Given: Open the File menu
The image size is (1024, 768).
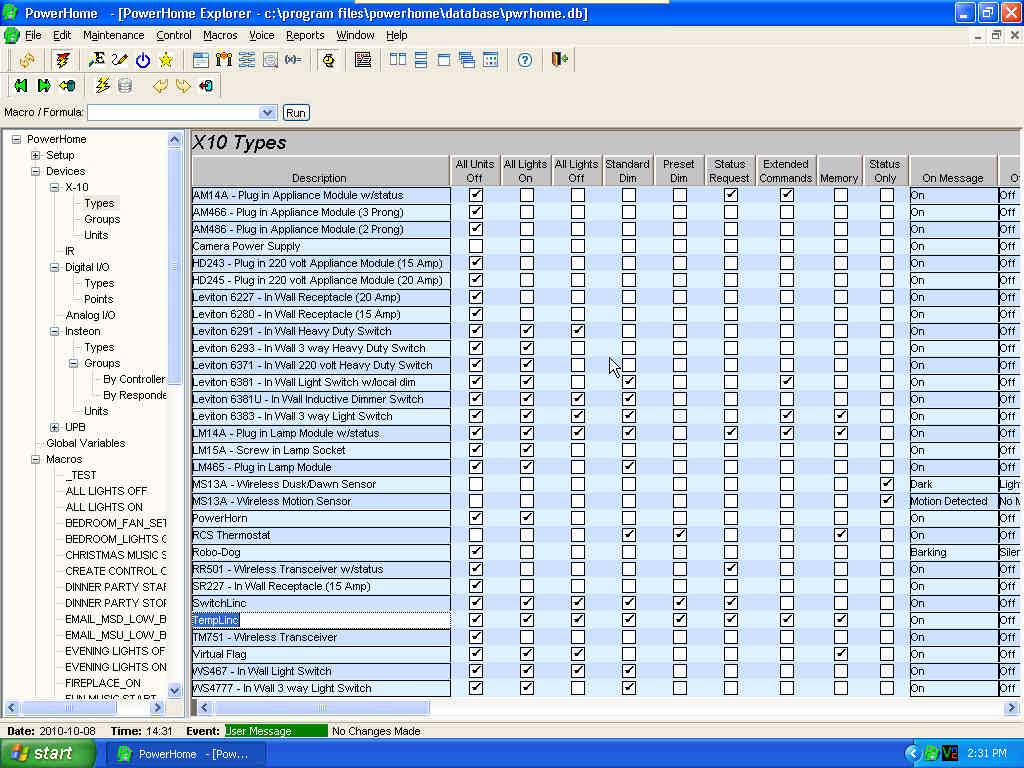Looking at the screenshot, I should tap(33, 35).
